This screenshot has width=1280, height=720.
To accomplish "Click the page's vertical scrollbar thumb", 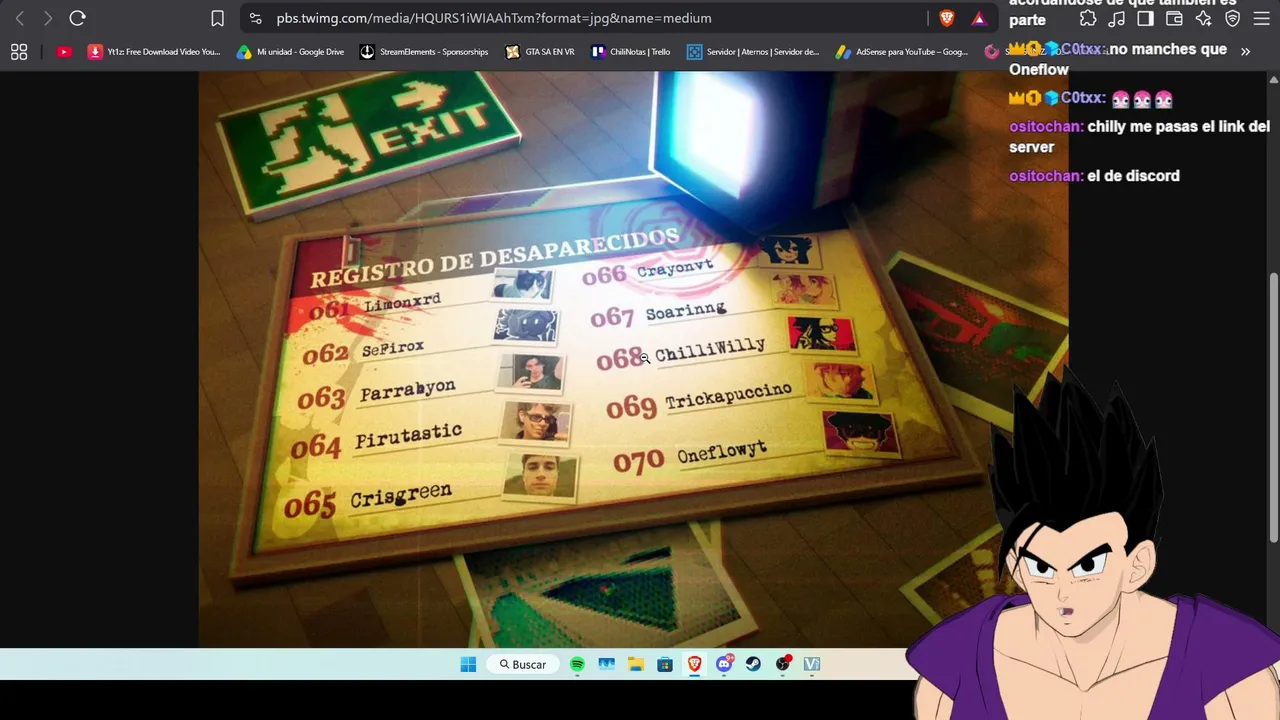I will coord(1273,408).
